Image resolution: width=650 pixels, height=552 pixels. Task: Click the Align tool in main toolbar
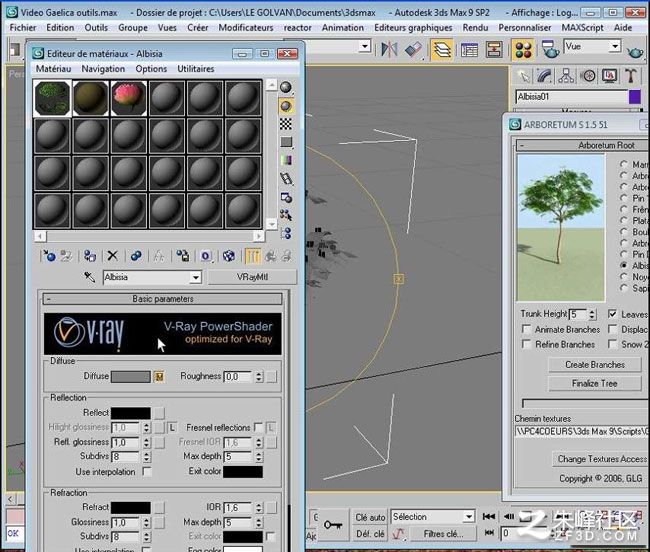coord(413,50)
